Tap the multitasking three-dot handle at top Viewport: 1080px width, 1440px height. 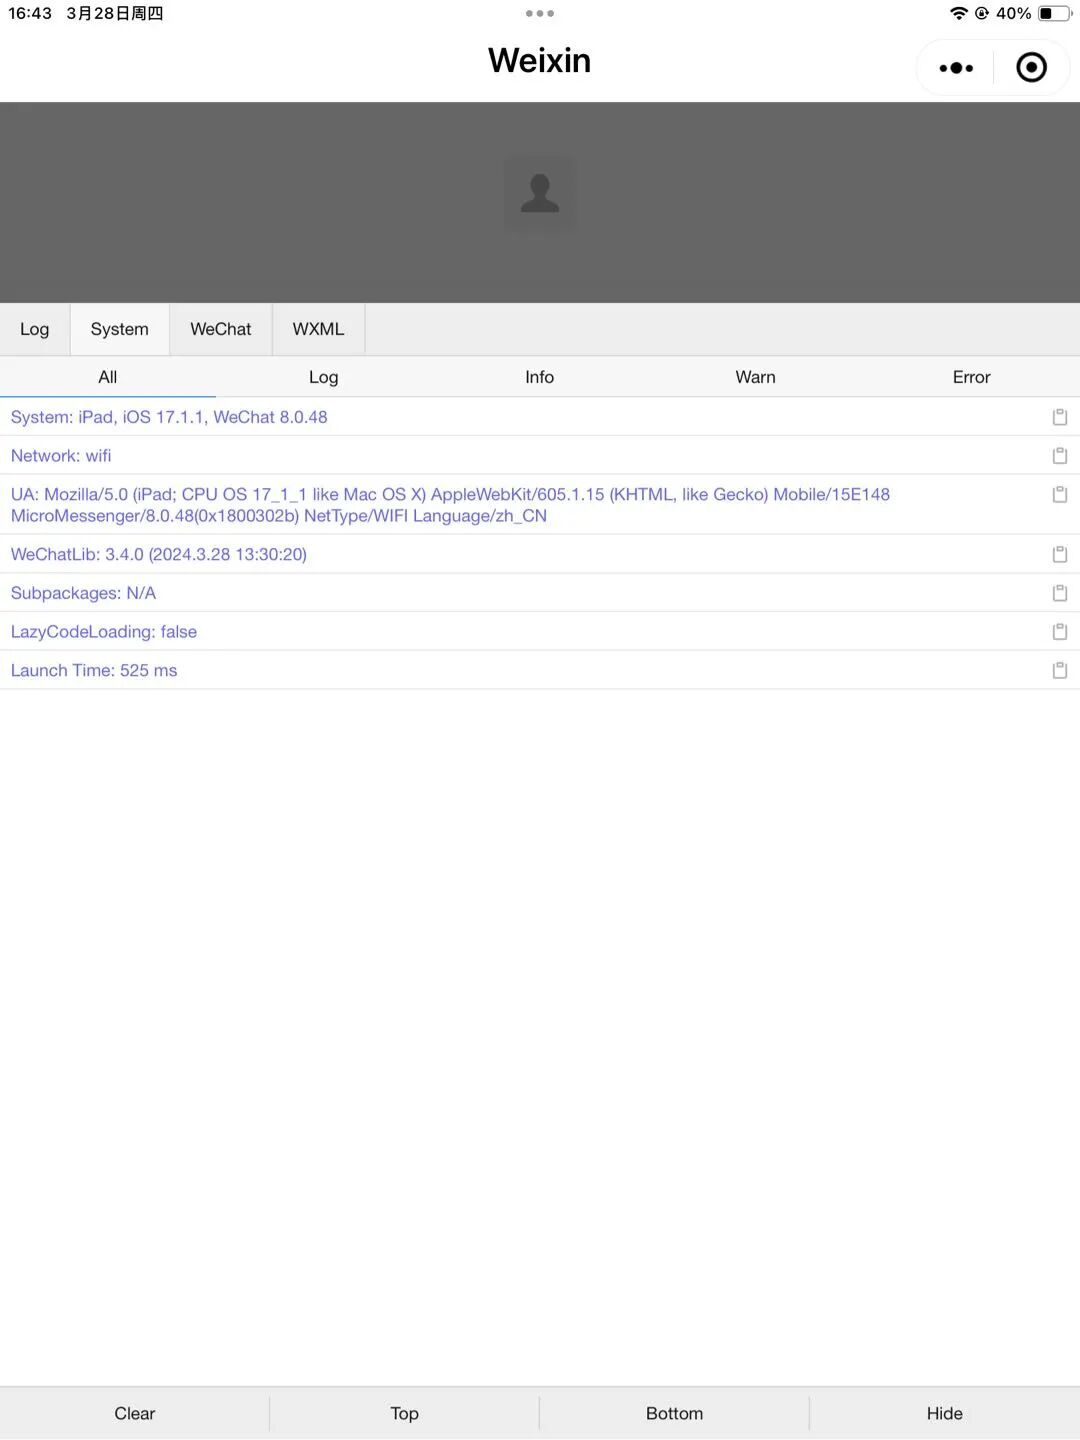point(540,13)
